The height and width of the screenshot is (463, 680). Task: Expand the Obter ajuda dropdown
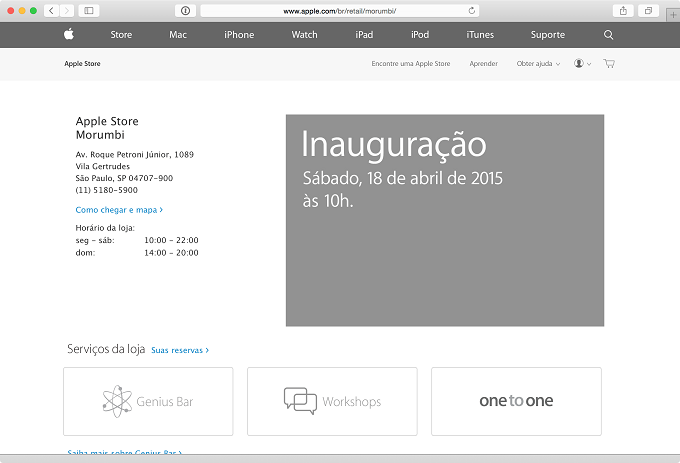click(x=538, y=63)
